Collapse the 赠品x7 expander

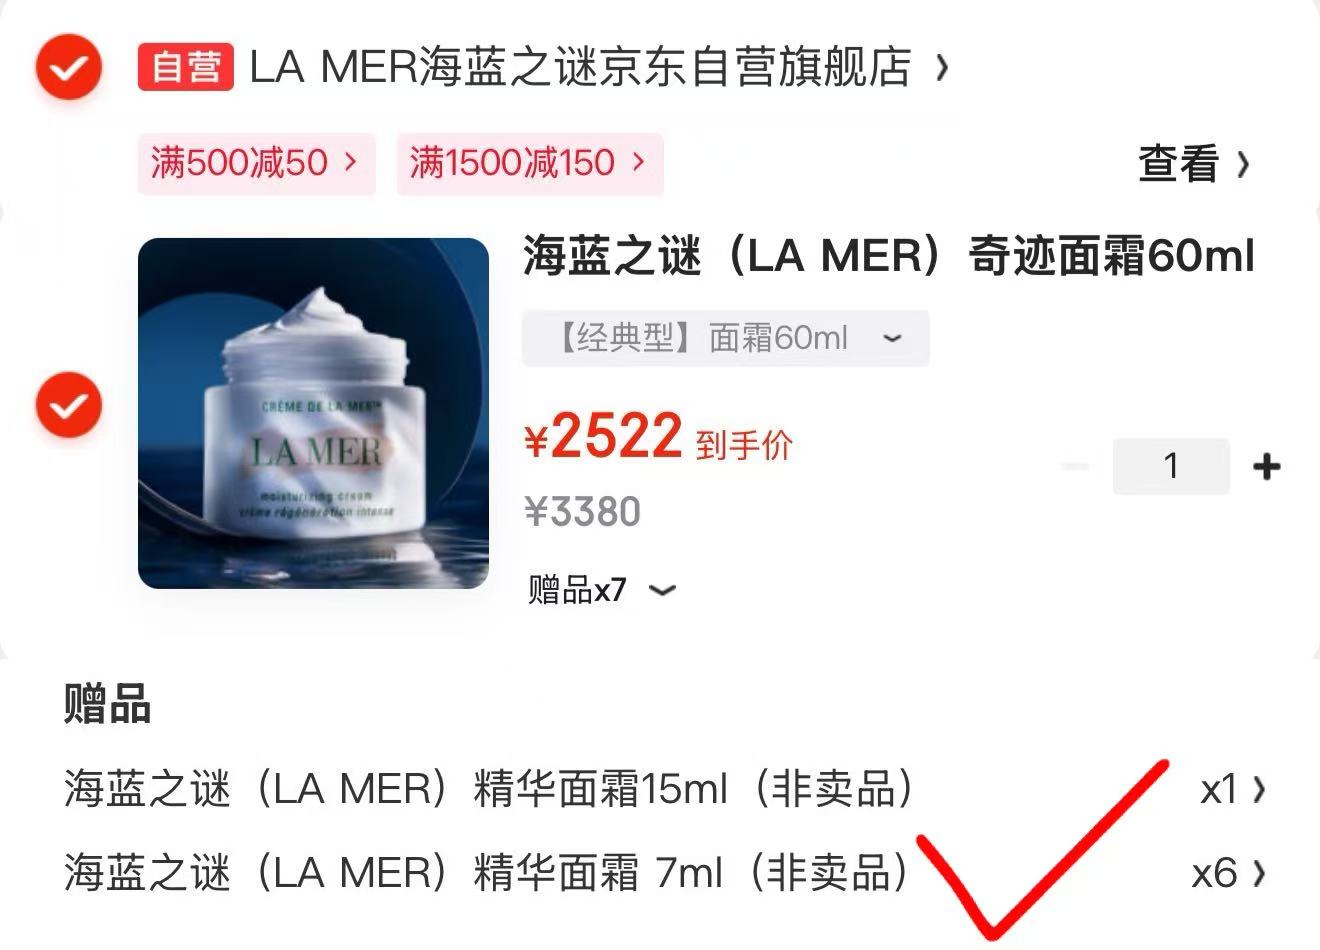click(602, 590)
